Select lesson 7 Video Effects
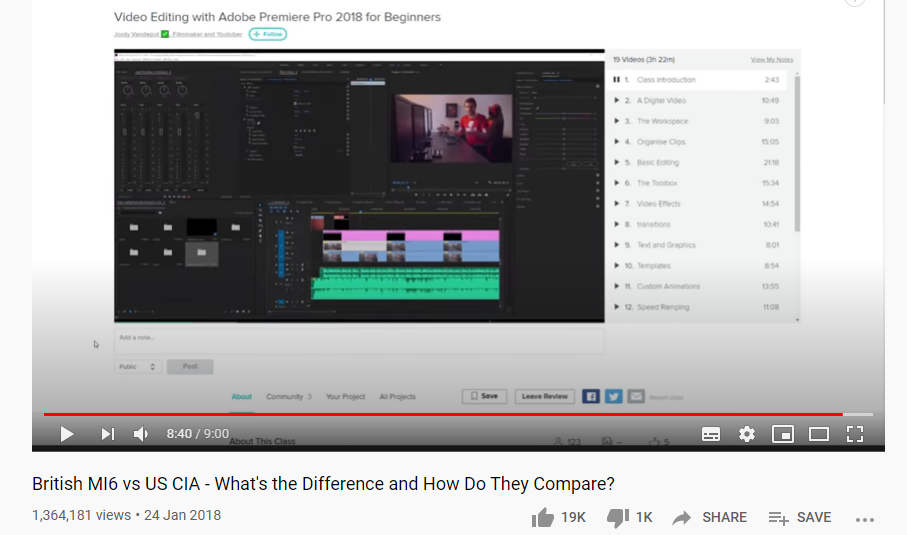The width and height of the screenshot is (907, 535). [x=696, y=204]
